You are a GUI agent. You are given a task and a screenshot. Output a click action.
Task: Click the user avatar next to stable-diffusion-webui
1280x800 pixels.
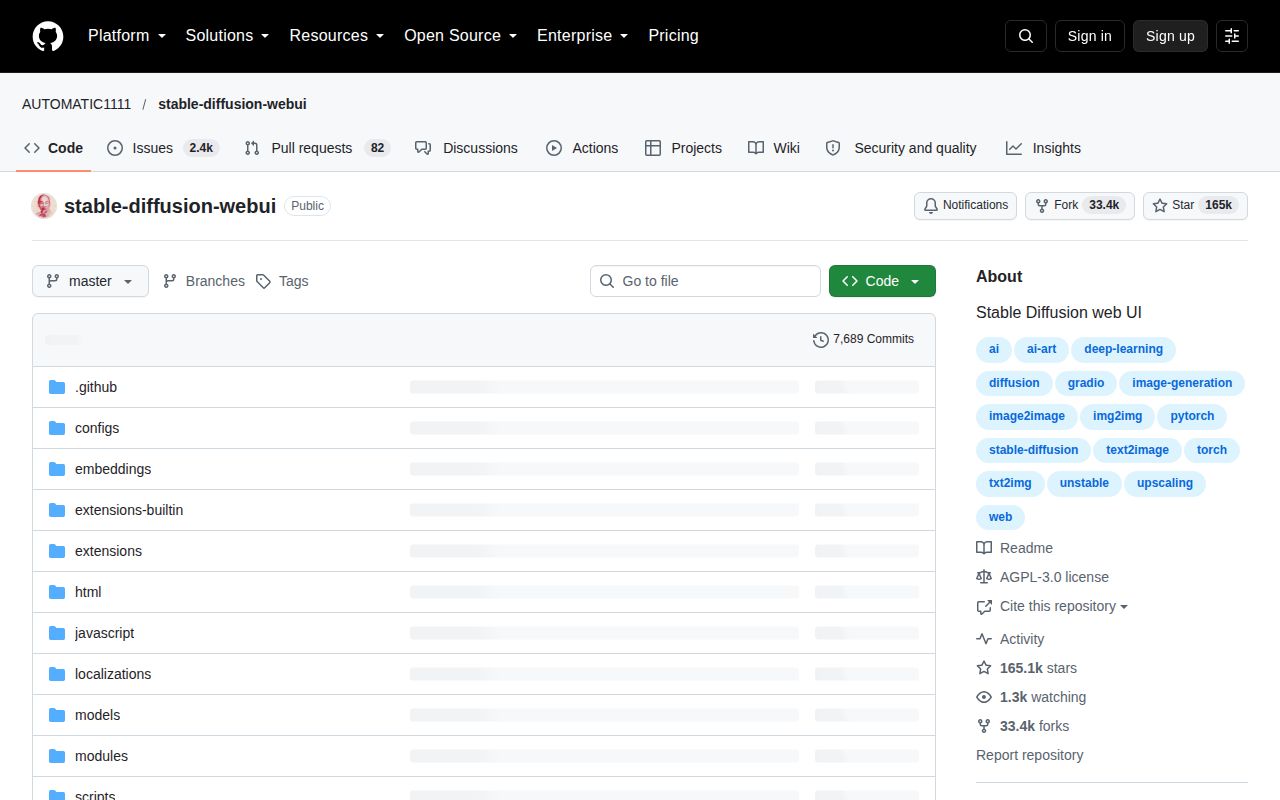point(44,206)
